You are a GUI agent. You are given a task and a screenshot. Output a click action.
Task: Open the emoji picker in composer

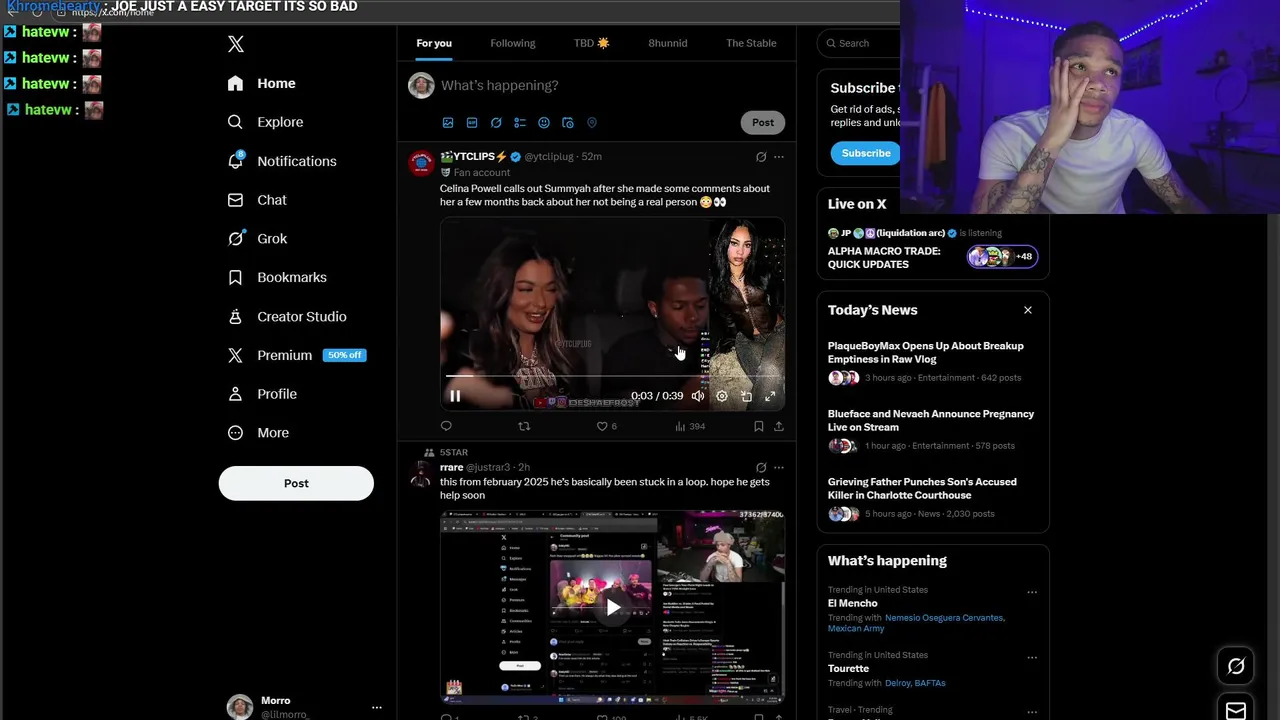544,123
